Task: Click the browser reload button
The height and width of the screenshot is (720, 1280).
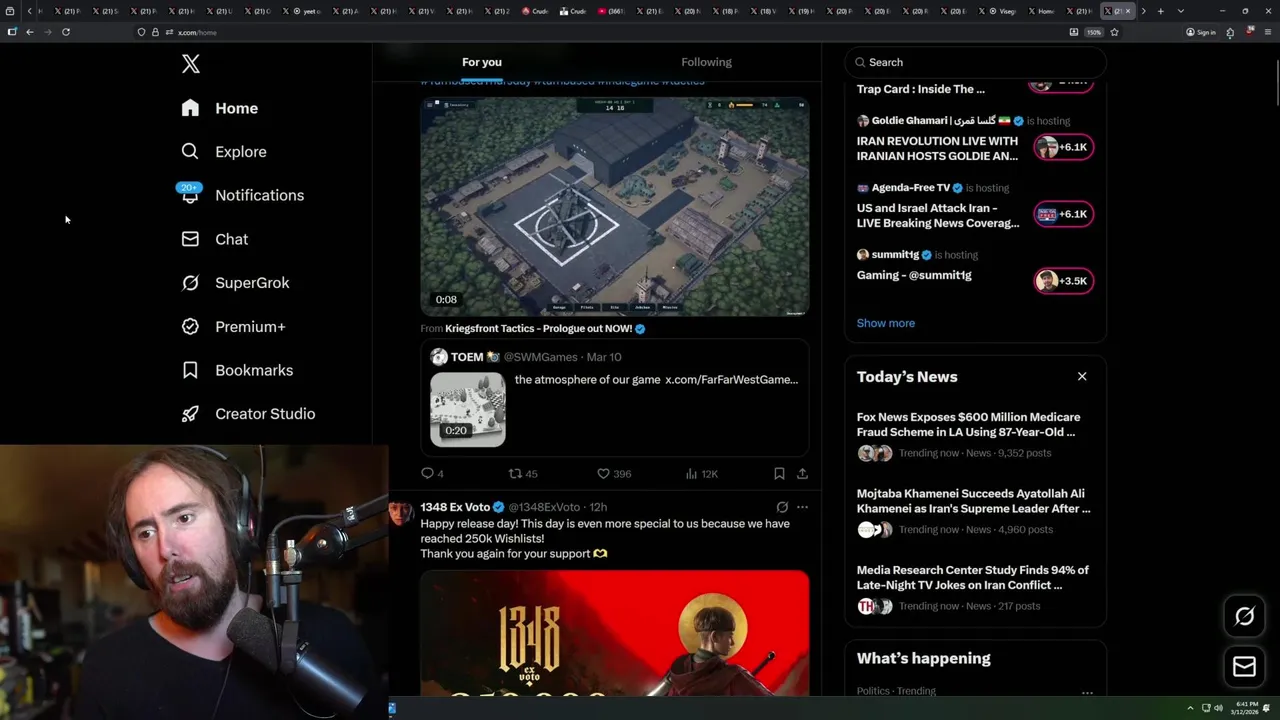Action: (x=66, y=32)
